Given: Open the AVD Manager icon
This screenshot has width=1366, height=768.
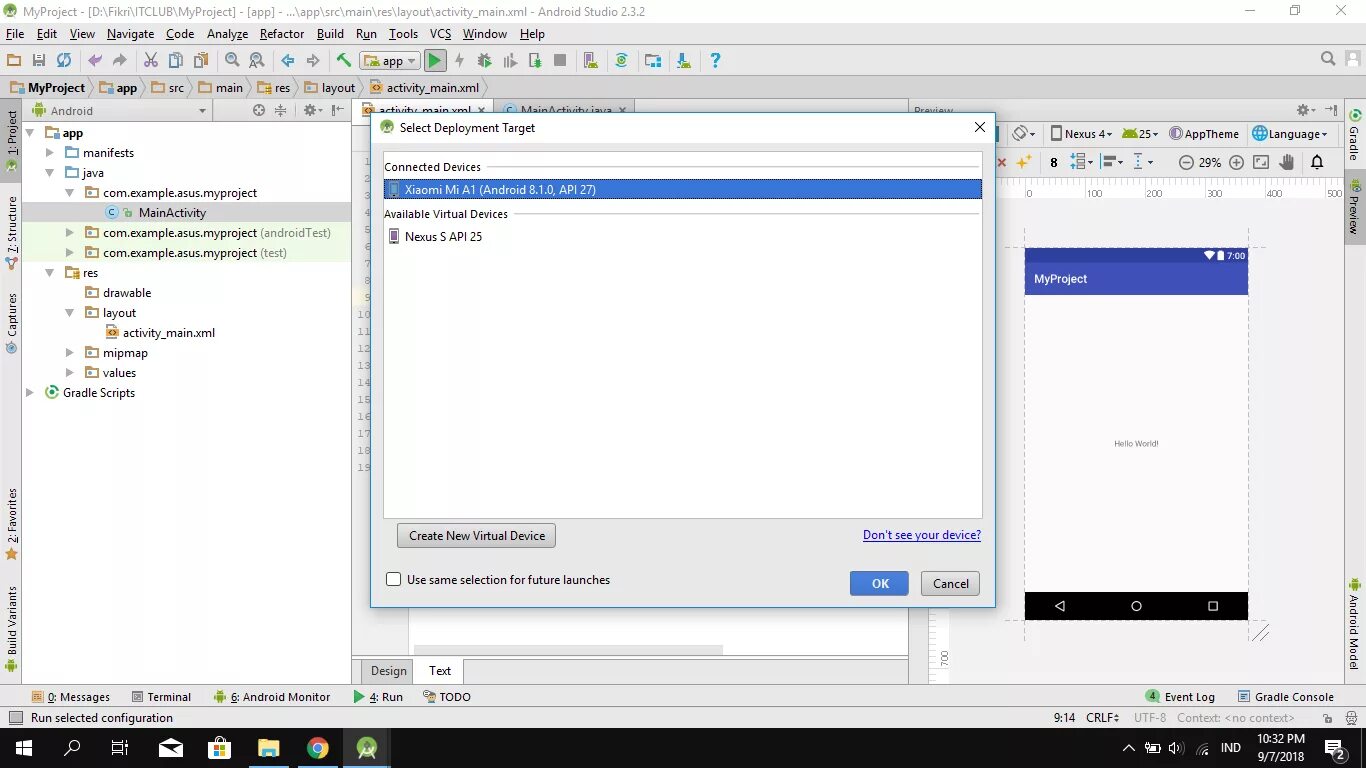Looking at the screenshot, I should (x=590, y=61).
